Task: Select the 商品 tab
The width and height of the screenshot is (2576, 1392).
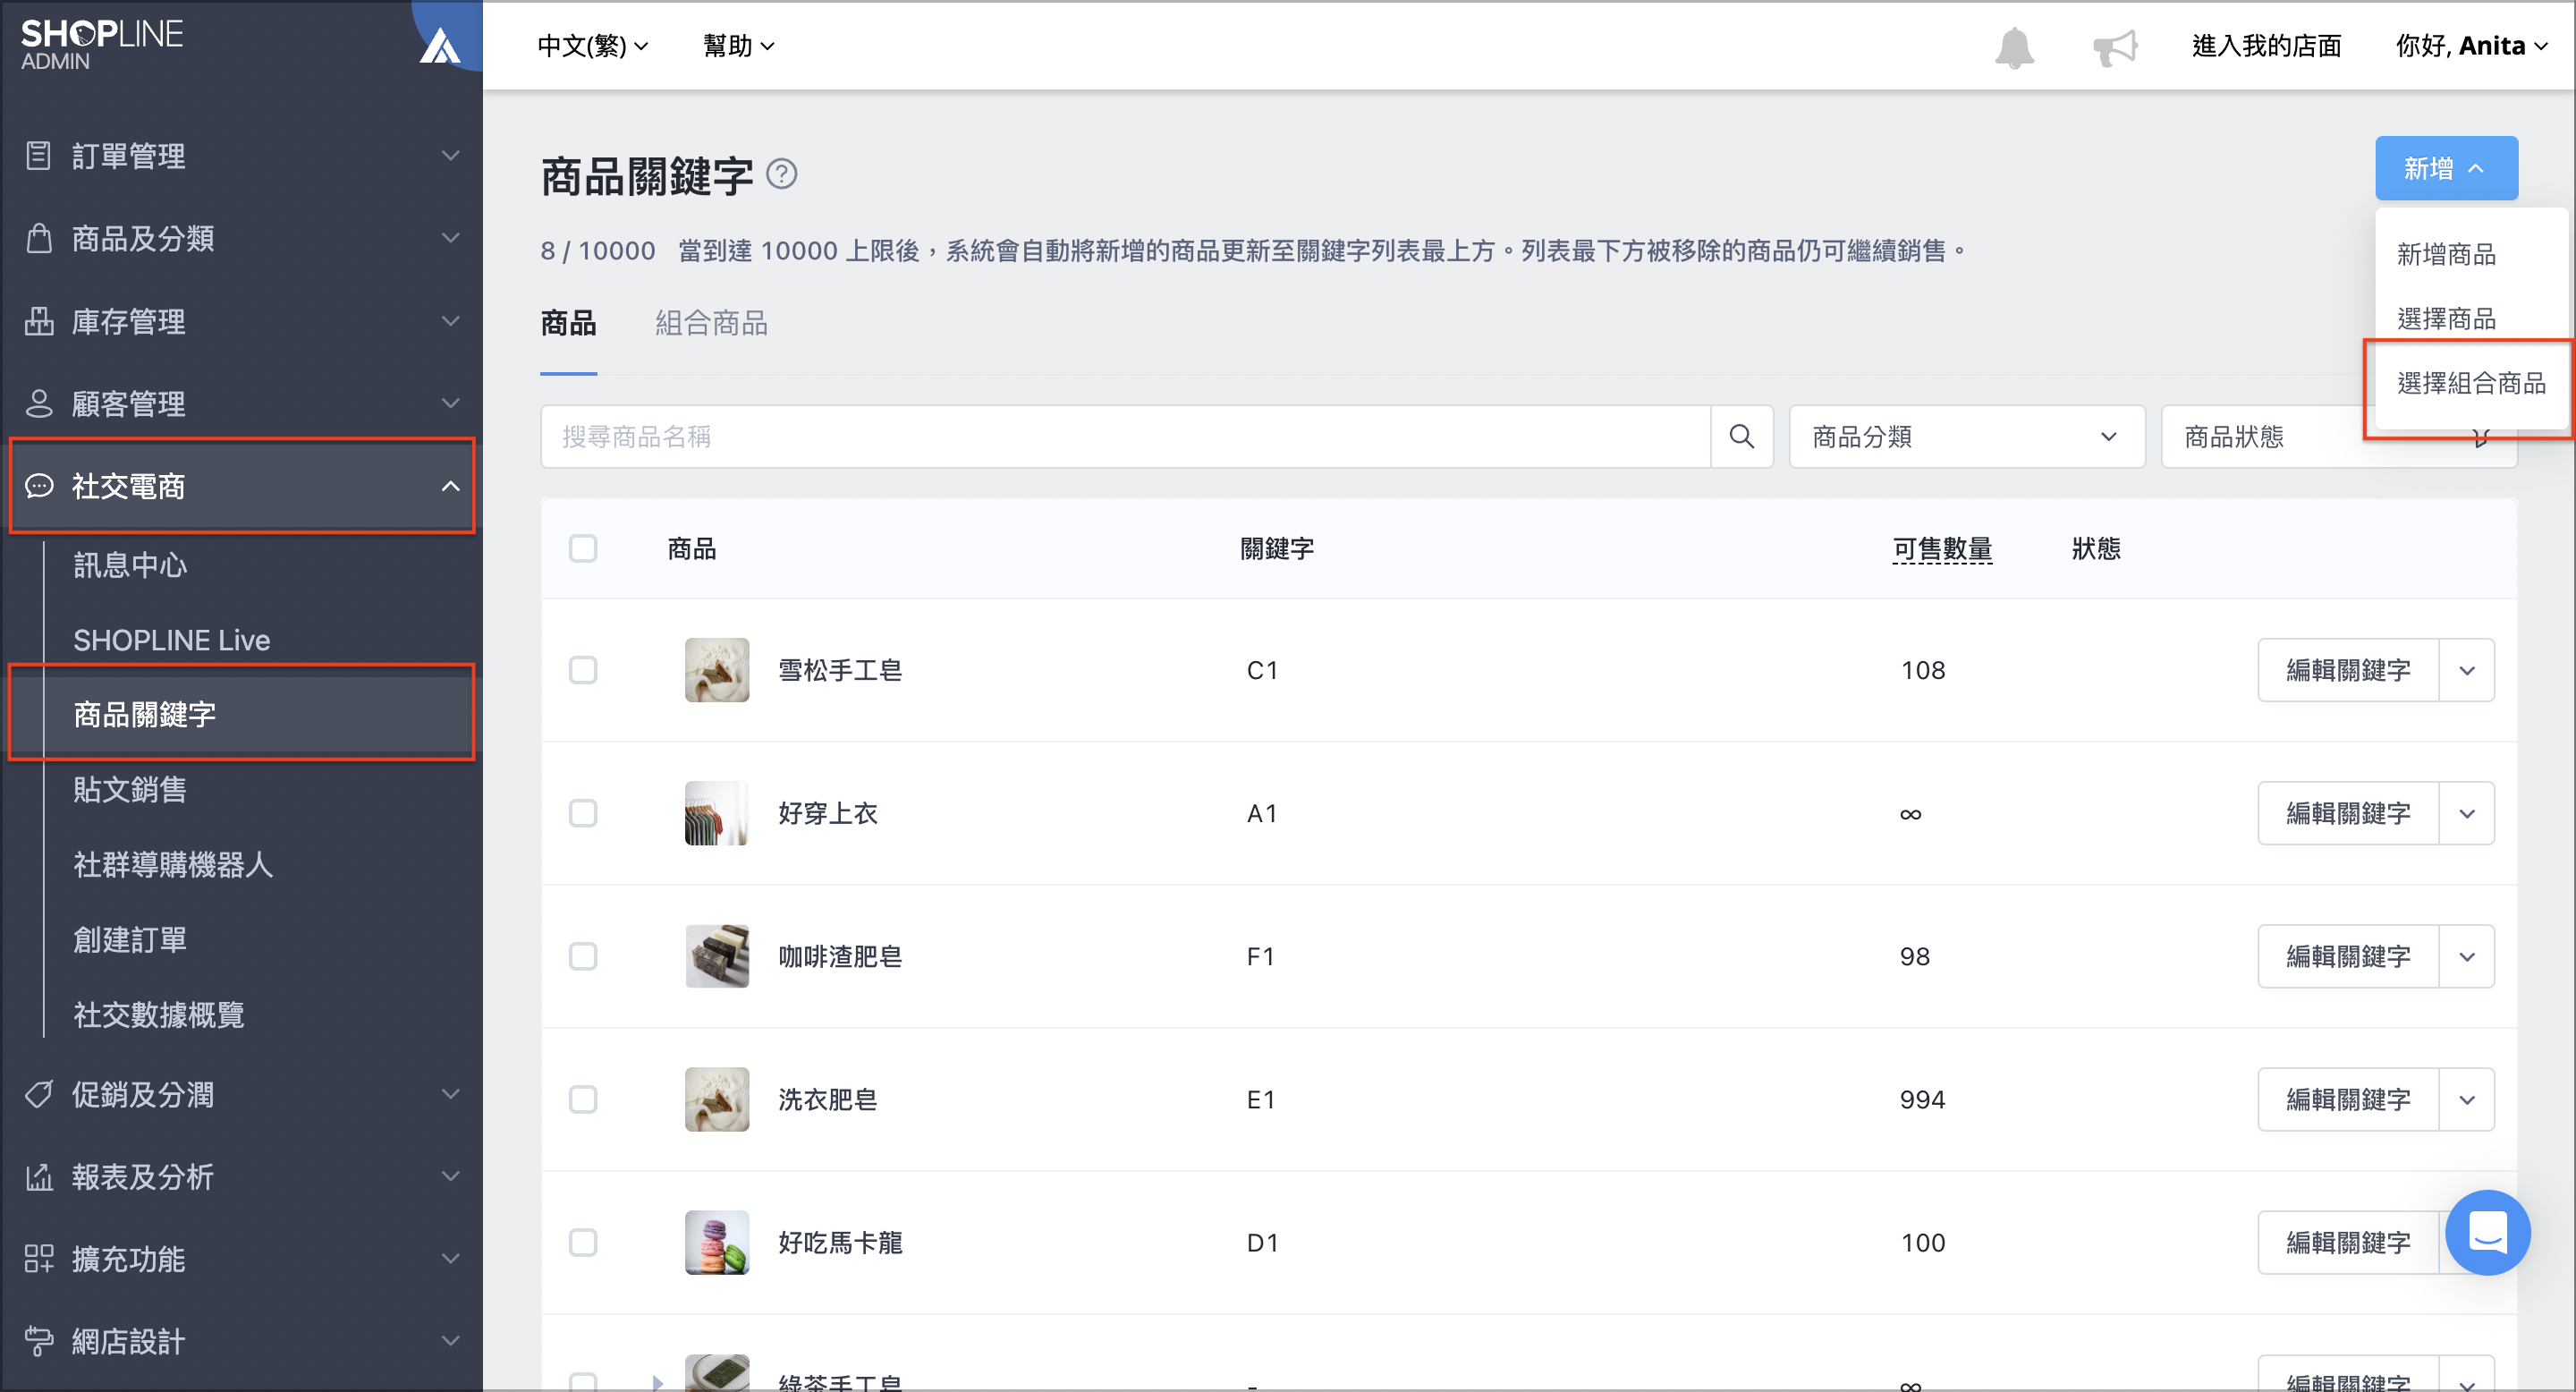Action: [568, 323]
